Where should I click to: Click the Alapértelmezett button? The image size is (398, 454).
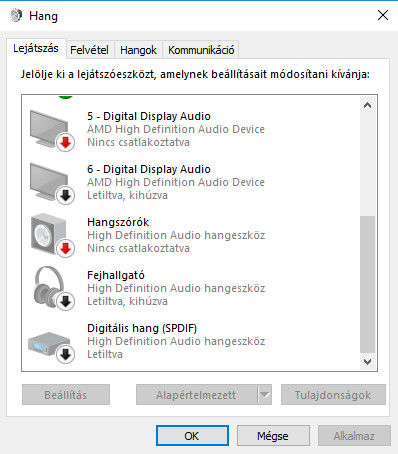[196, 395]
